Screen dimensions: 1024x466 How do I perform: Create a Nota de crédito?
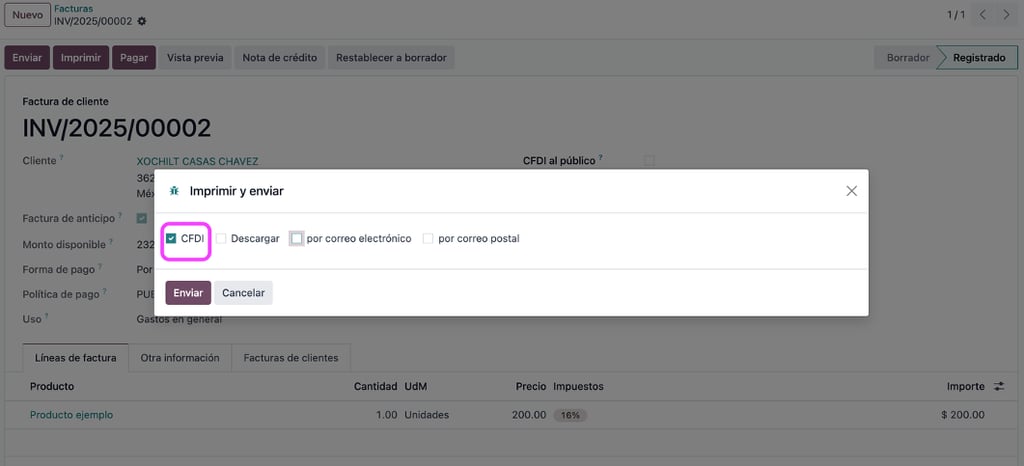click(x=280, y=57)
